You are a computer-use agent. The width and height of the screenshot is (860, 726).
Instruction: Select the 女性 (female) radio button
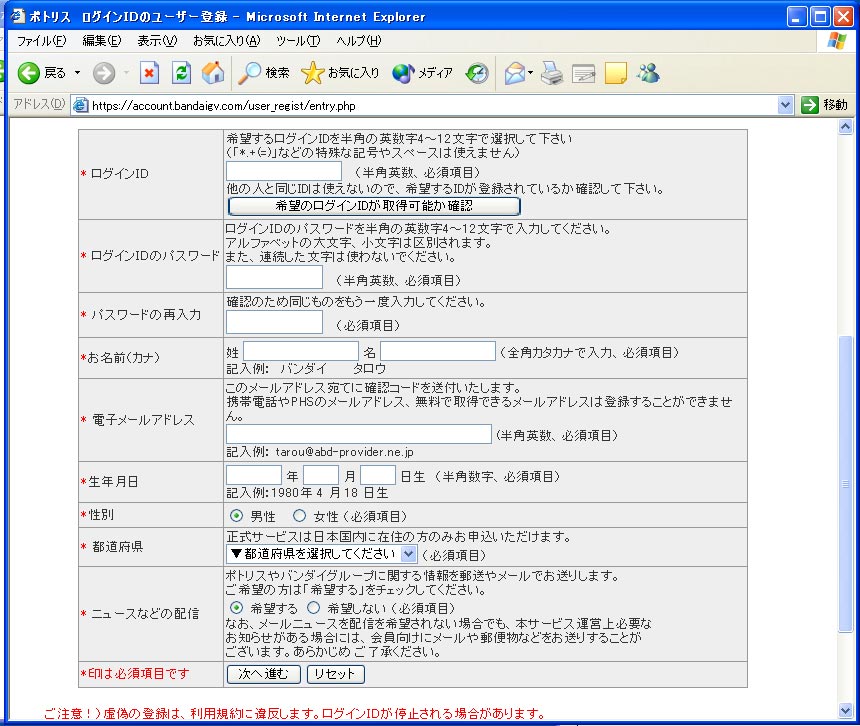click(299, 515)
